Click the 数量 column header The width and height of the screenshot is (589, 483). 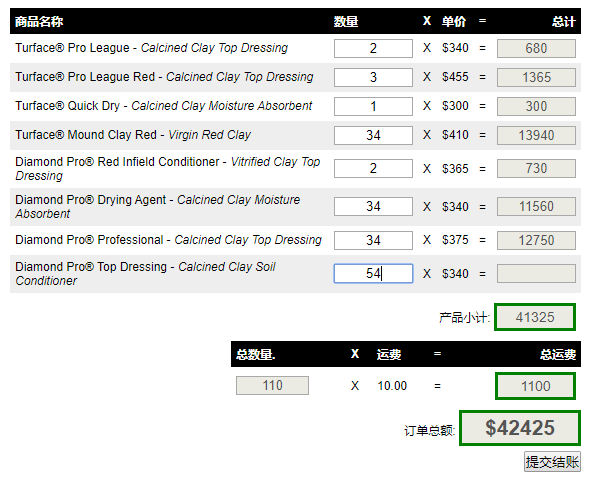(x=346, y=21)
